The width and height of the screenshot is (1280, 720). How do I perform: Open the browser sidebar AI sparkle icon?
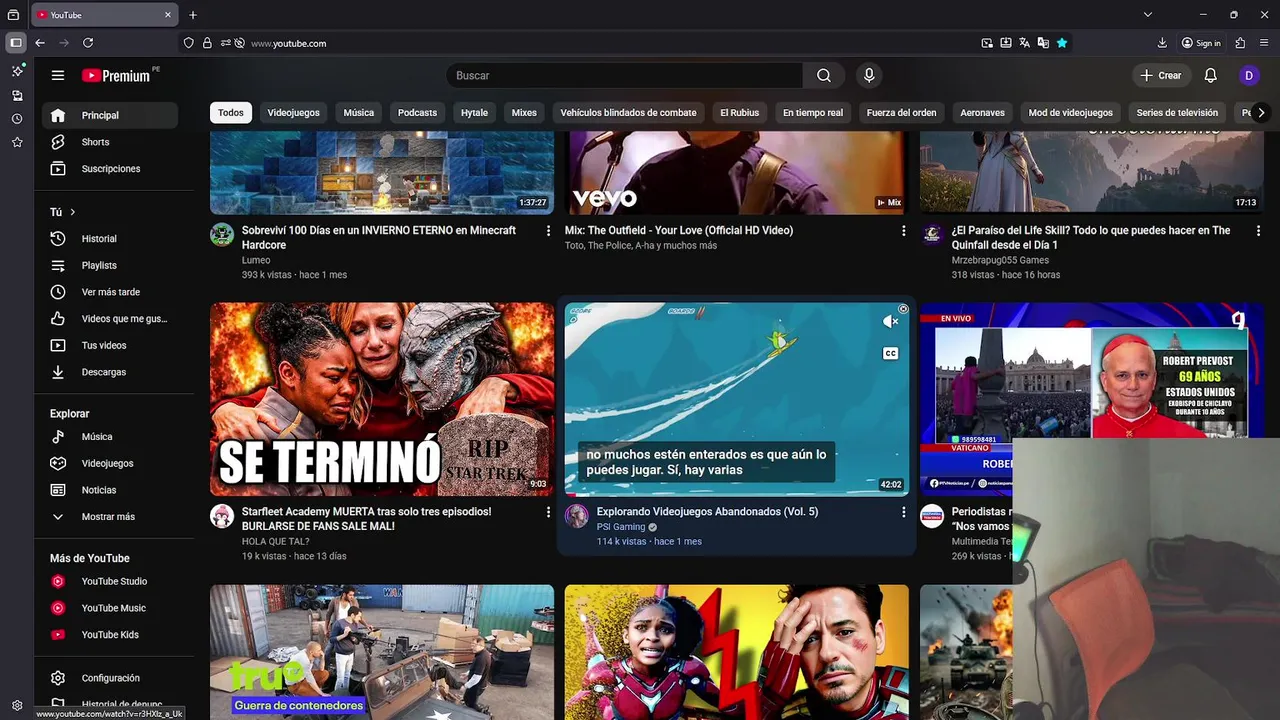tap(17, 71)
